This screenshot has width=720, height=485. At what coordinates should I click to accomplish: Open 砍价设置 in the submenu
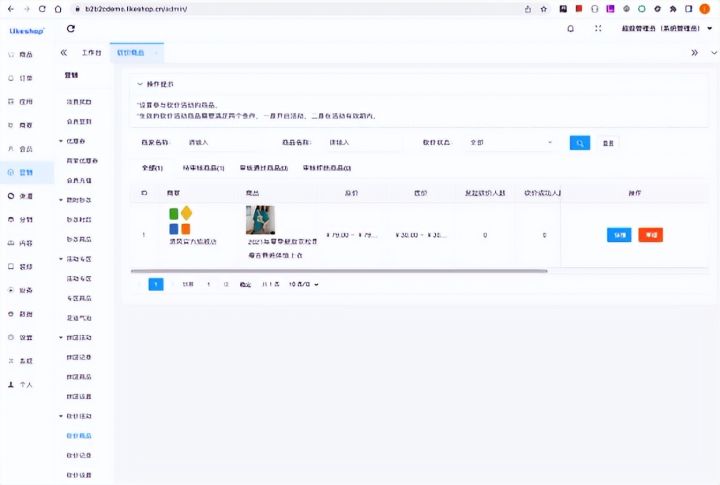(x=79, y=475)
